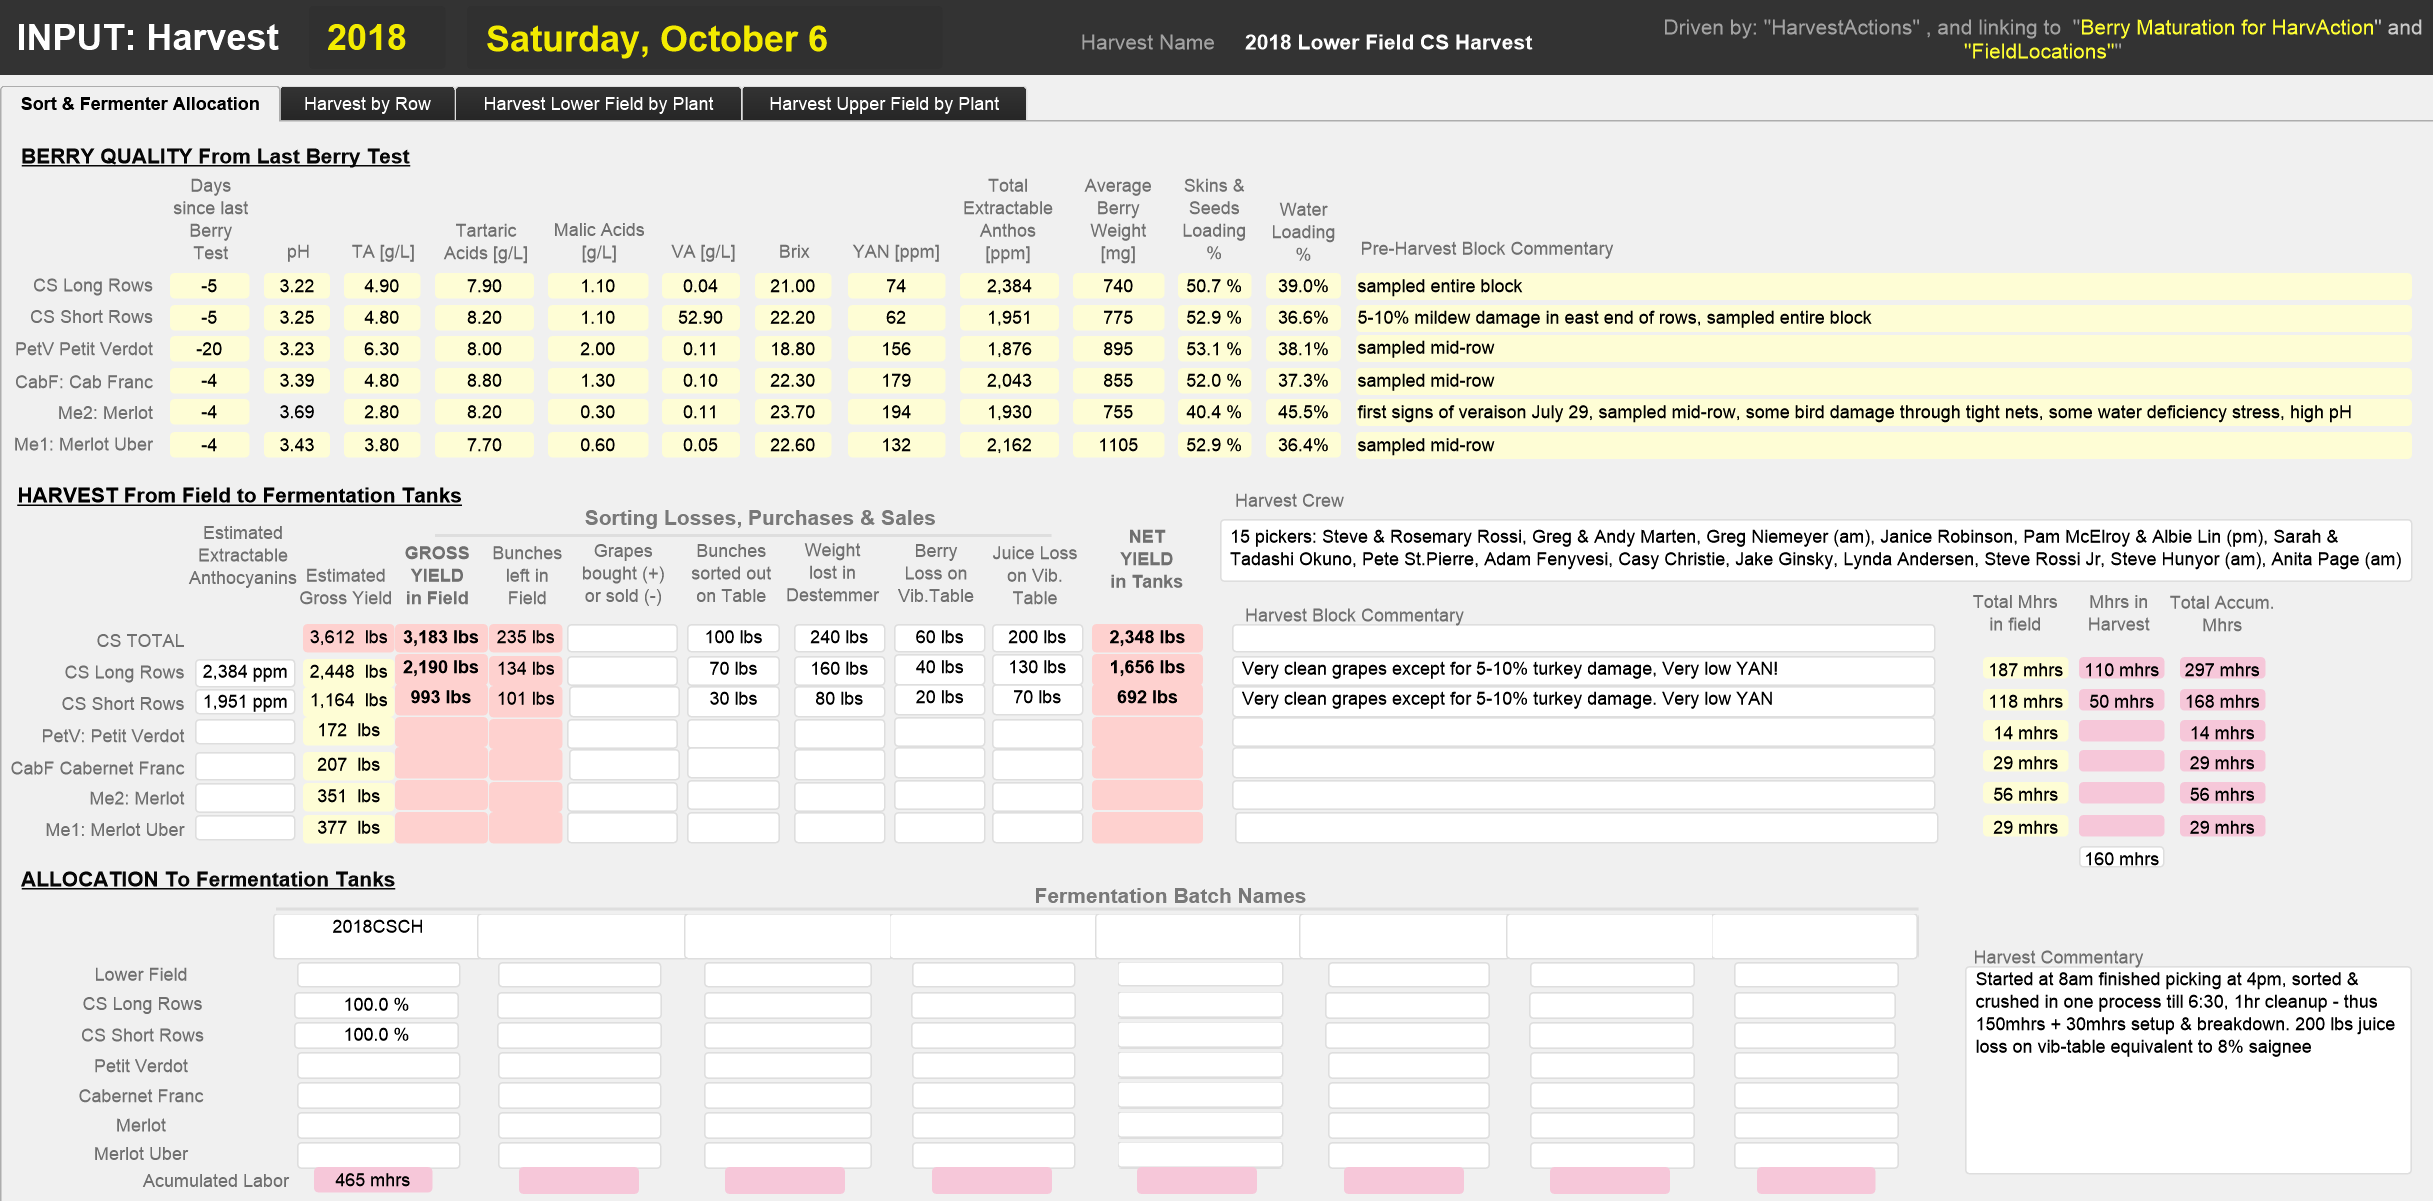Image resolution: width=2433 pixels, height=1201 pixels.
Task: Switch to Sort & Fermenter Allocation tab
Action: coord(140,104)
